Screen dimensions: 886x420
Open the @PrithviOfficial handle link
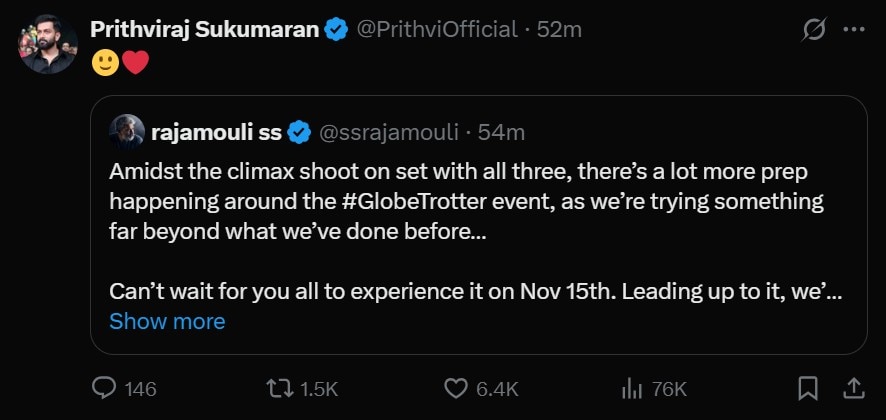click(x=438, y=30)
